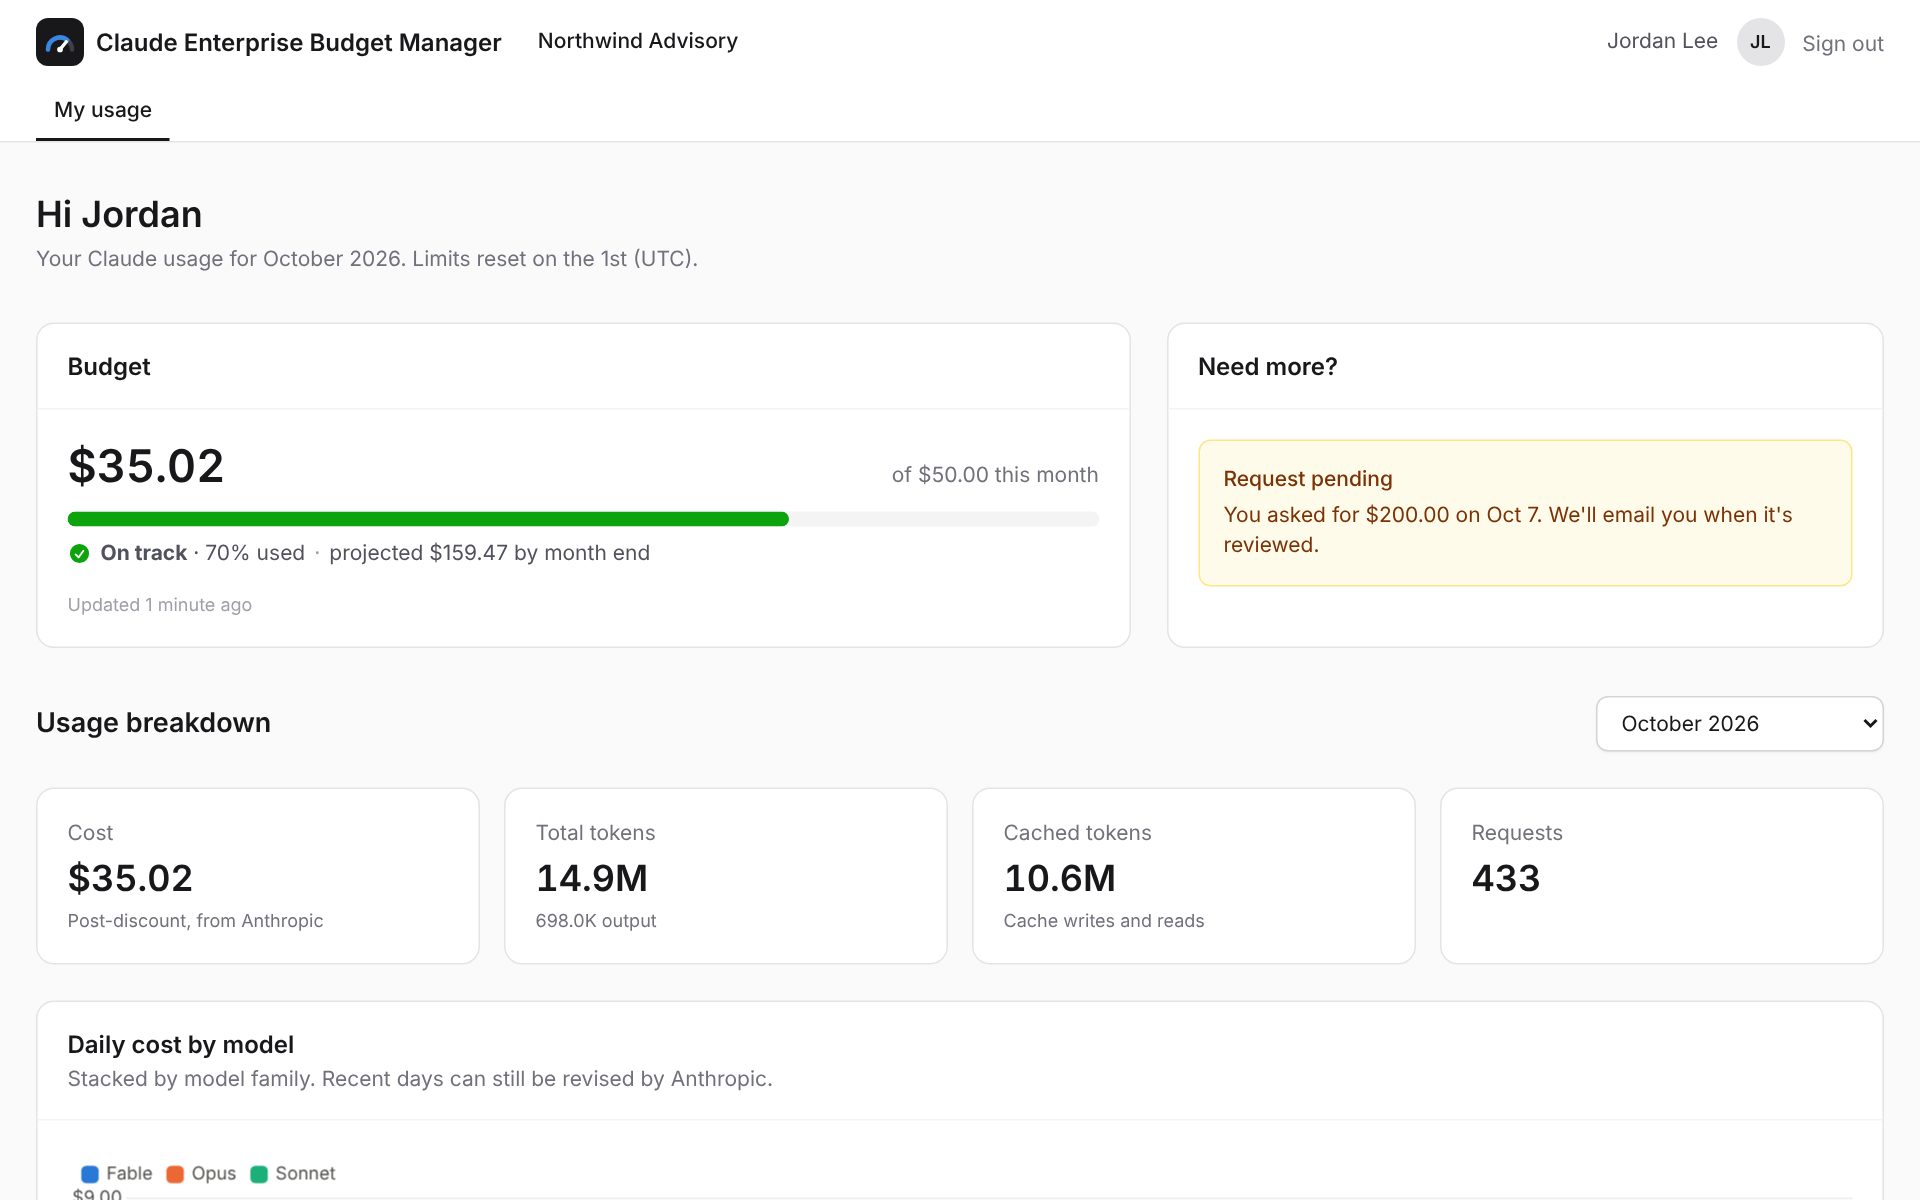Click the Requests 433 value
Viewport: 1920px width, 1200px height.
point(1506,878)
